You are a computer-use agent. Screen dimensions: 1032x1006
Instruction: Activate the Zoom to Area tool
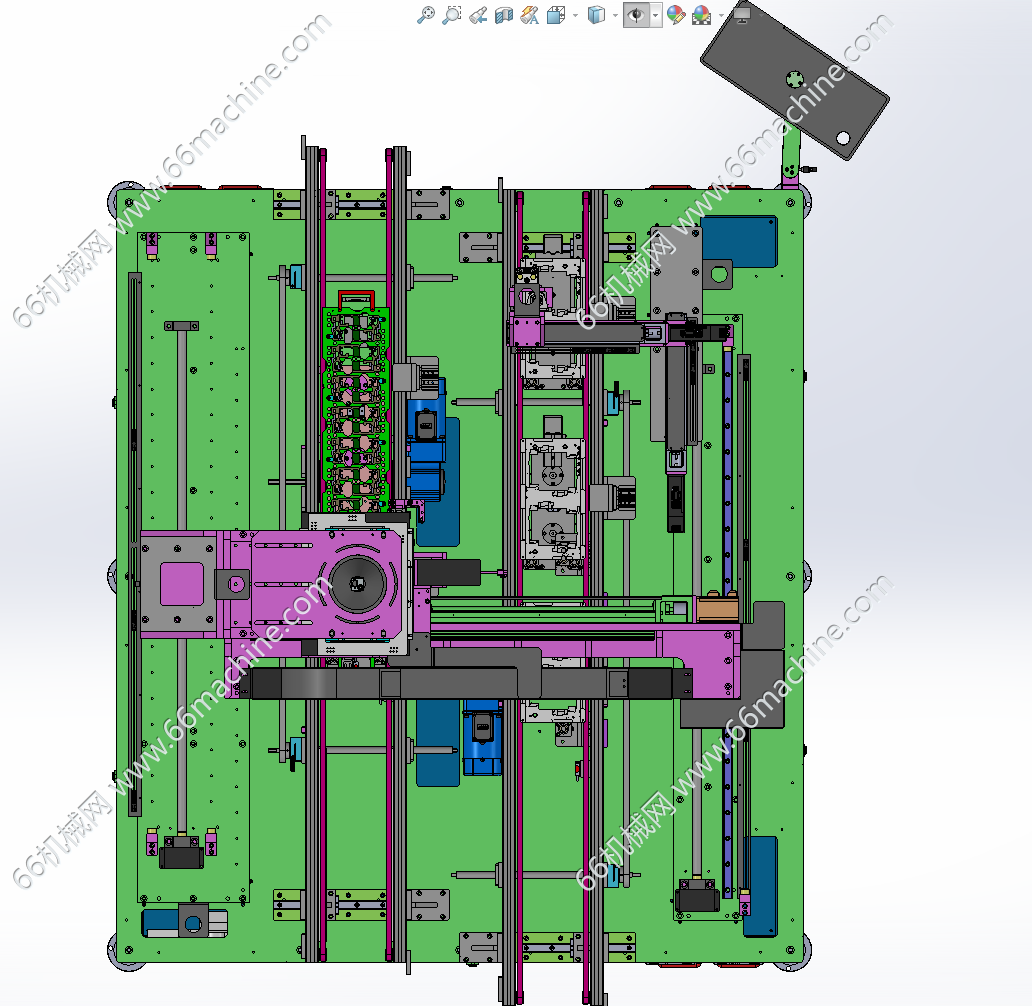452,15
